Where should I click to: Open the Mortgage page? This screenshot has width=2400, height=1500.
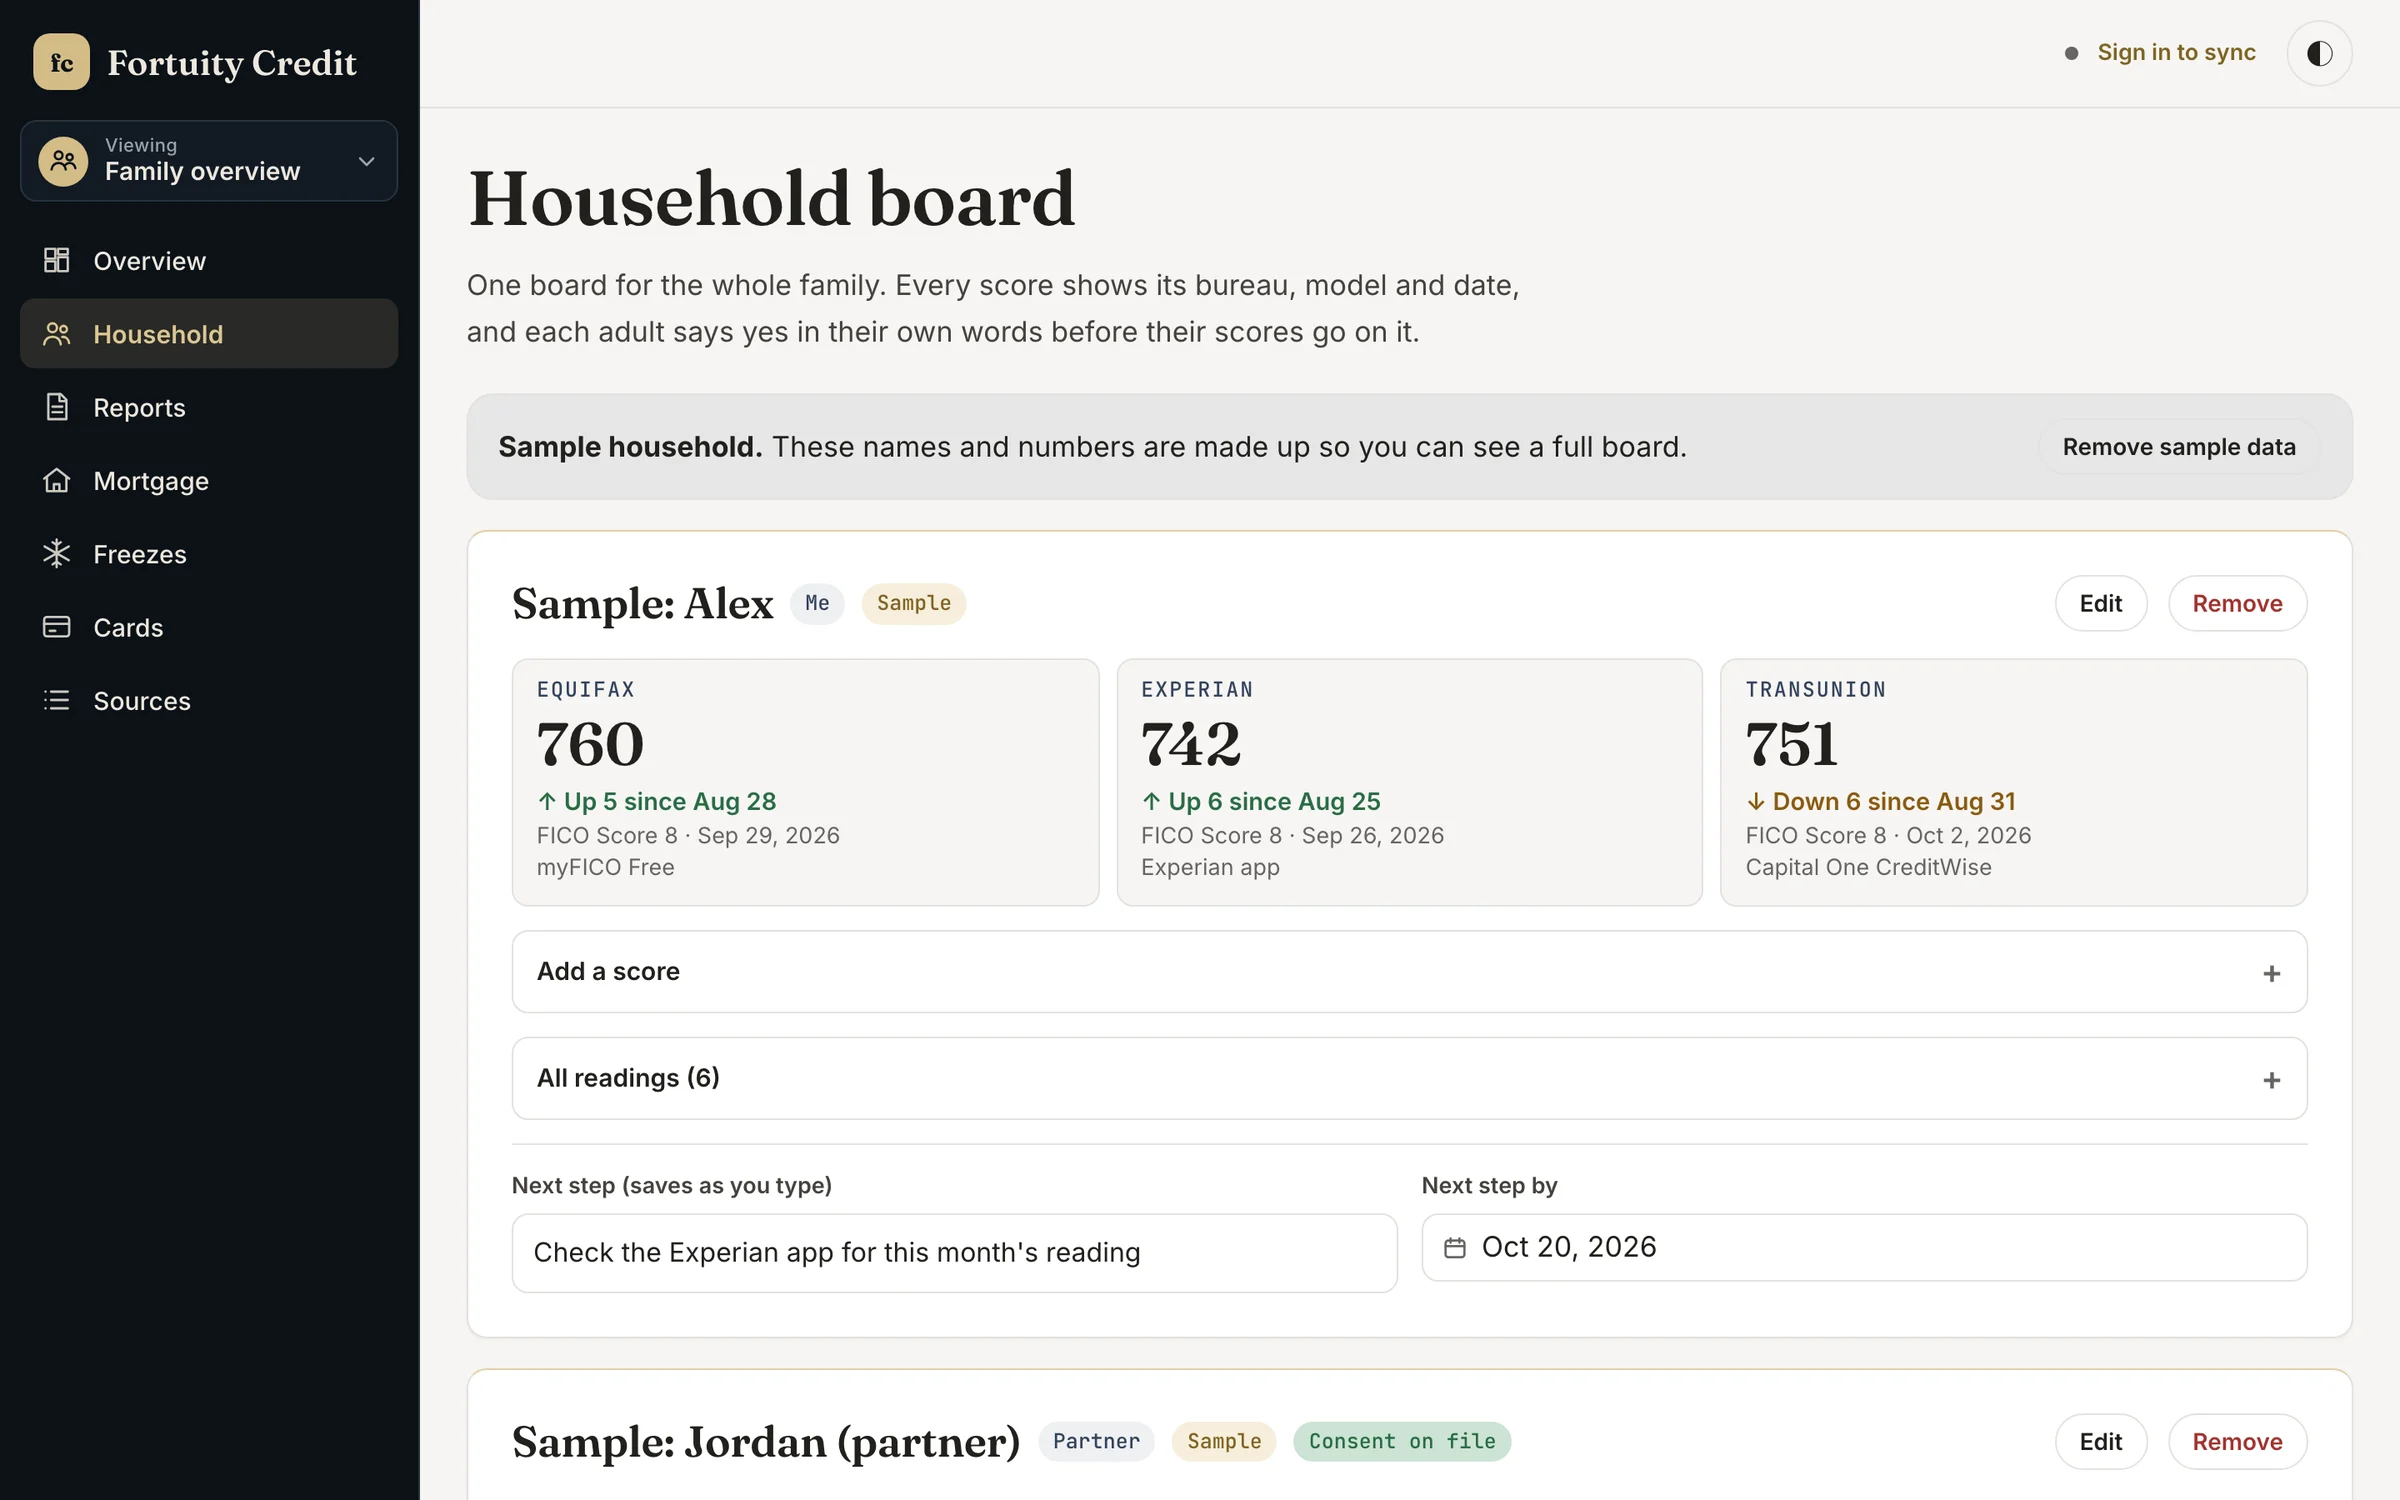209,480
